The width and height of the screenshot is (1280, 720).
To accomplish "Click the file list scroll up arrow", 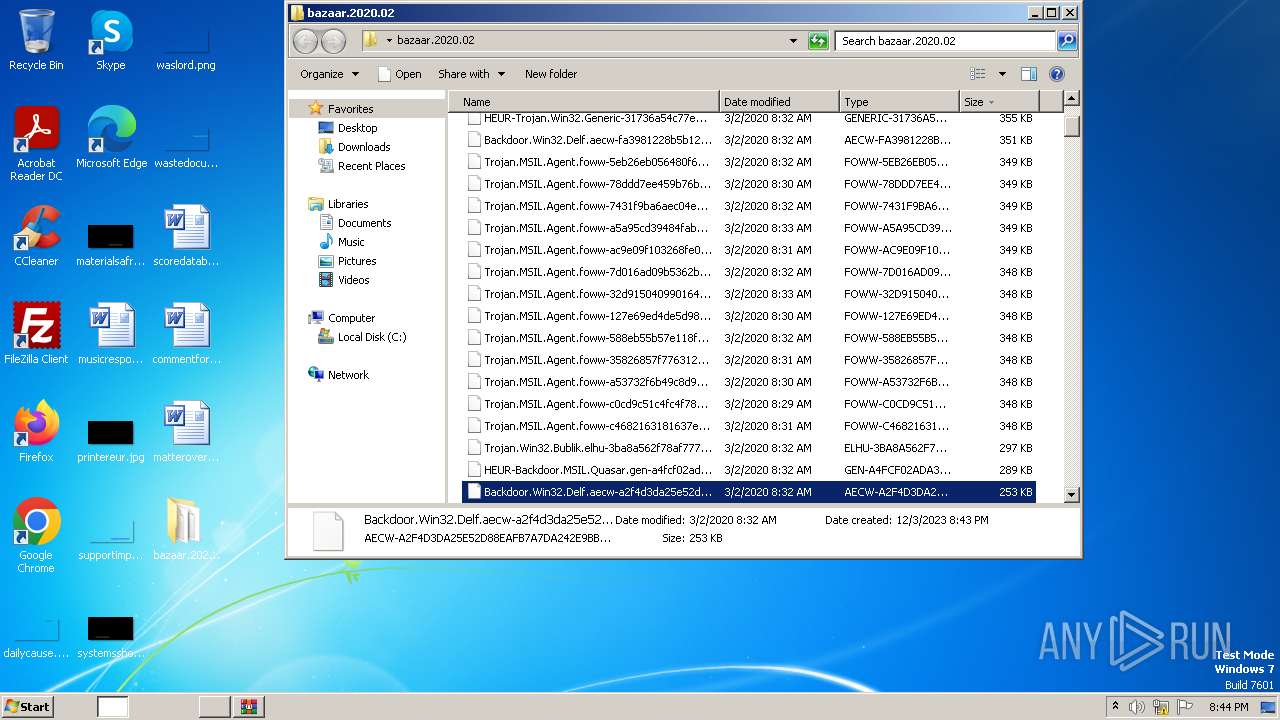I will coord(1072,99).
